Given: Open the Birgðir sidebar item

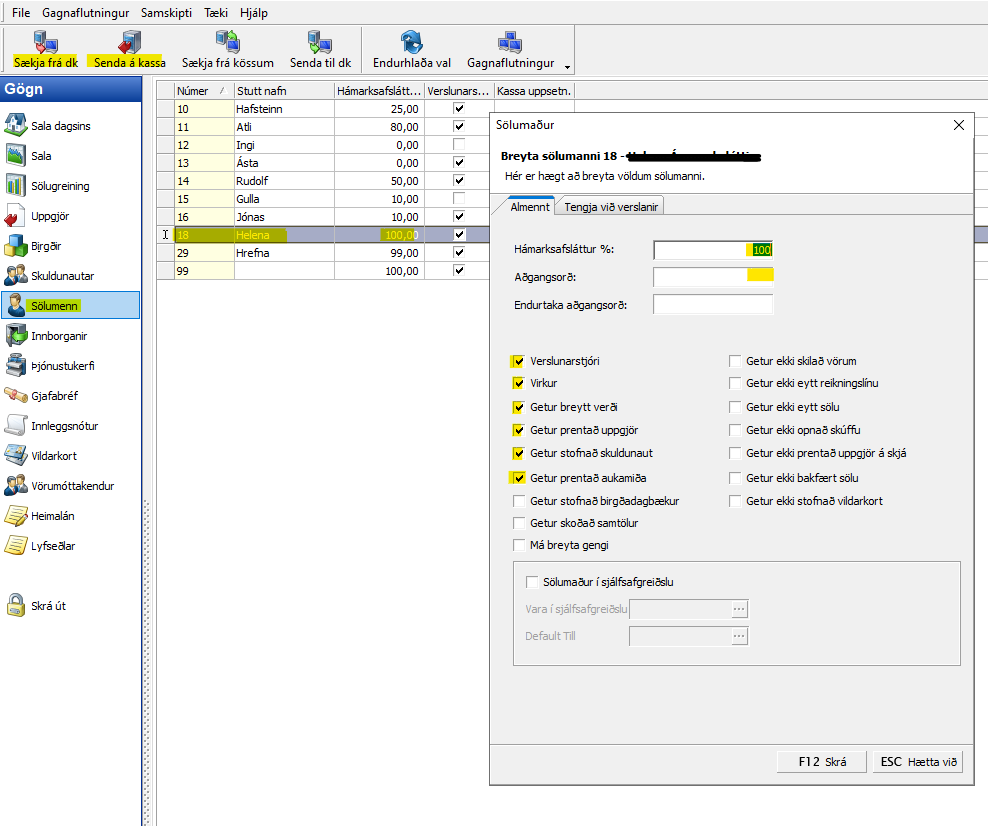Looking at the screenshot, I should tap(16, 246).
